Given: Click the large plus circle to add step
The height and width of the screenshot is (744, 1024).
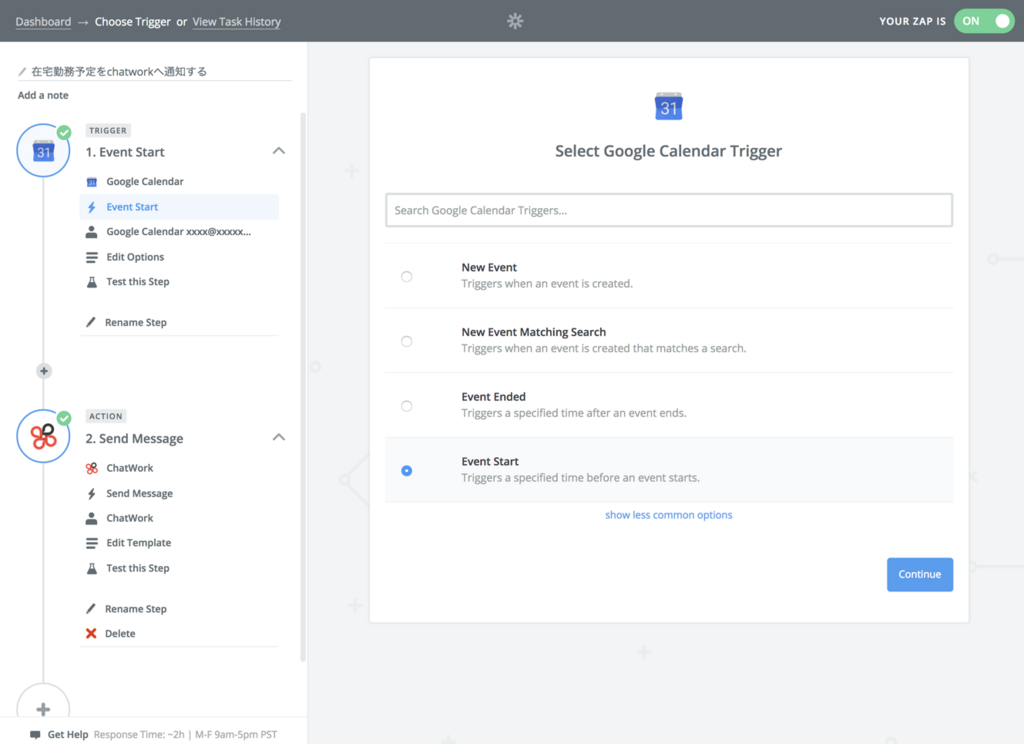Looking at the screenshot, I should tap(43, 709).
